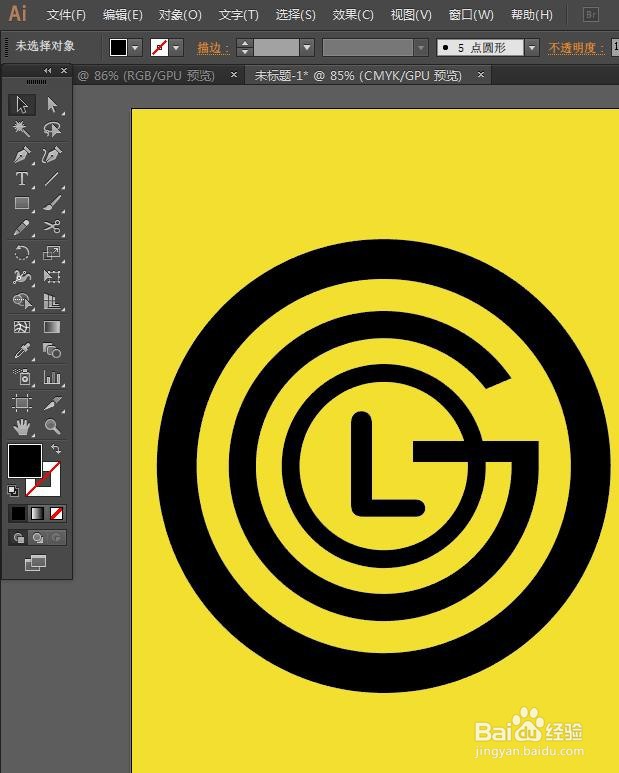
Task: Select the Mesh tool
Action: [22, 327]
